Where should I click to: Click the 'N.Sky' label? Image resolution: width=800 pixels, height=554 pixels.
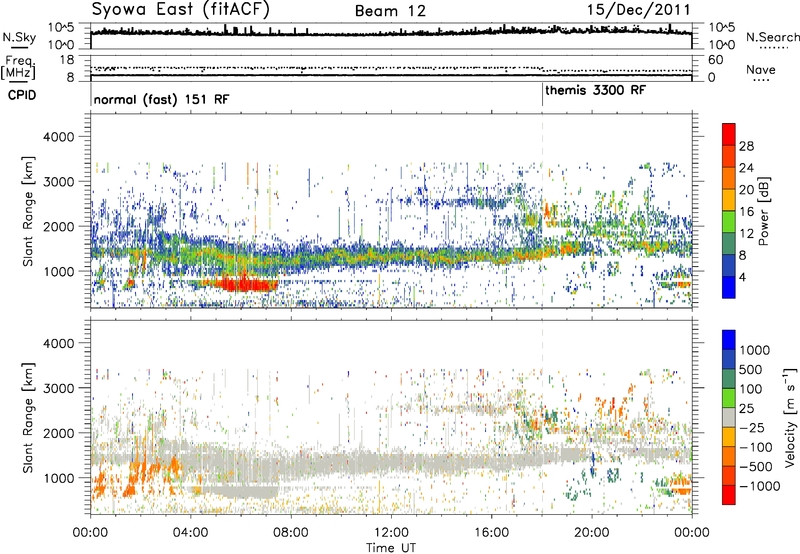(19, 37)
